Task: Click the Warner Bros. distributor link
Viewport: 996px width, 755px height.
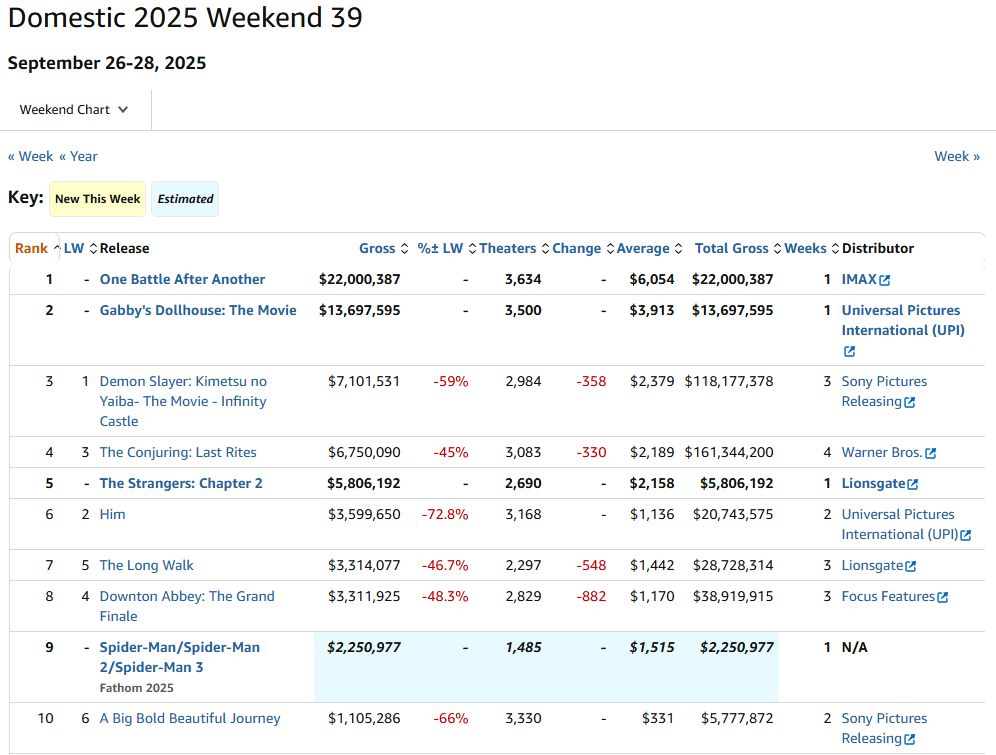Action: [x=882, y=453]
